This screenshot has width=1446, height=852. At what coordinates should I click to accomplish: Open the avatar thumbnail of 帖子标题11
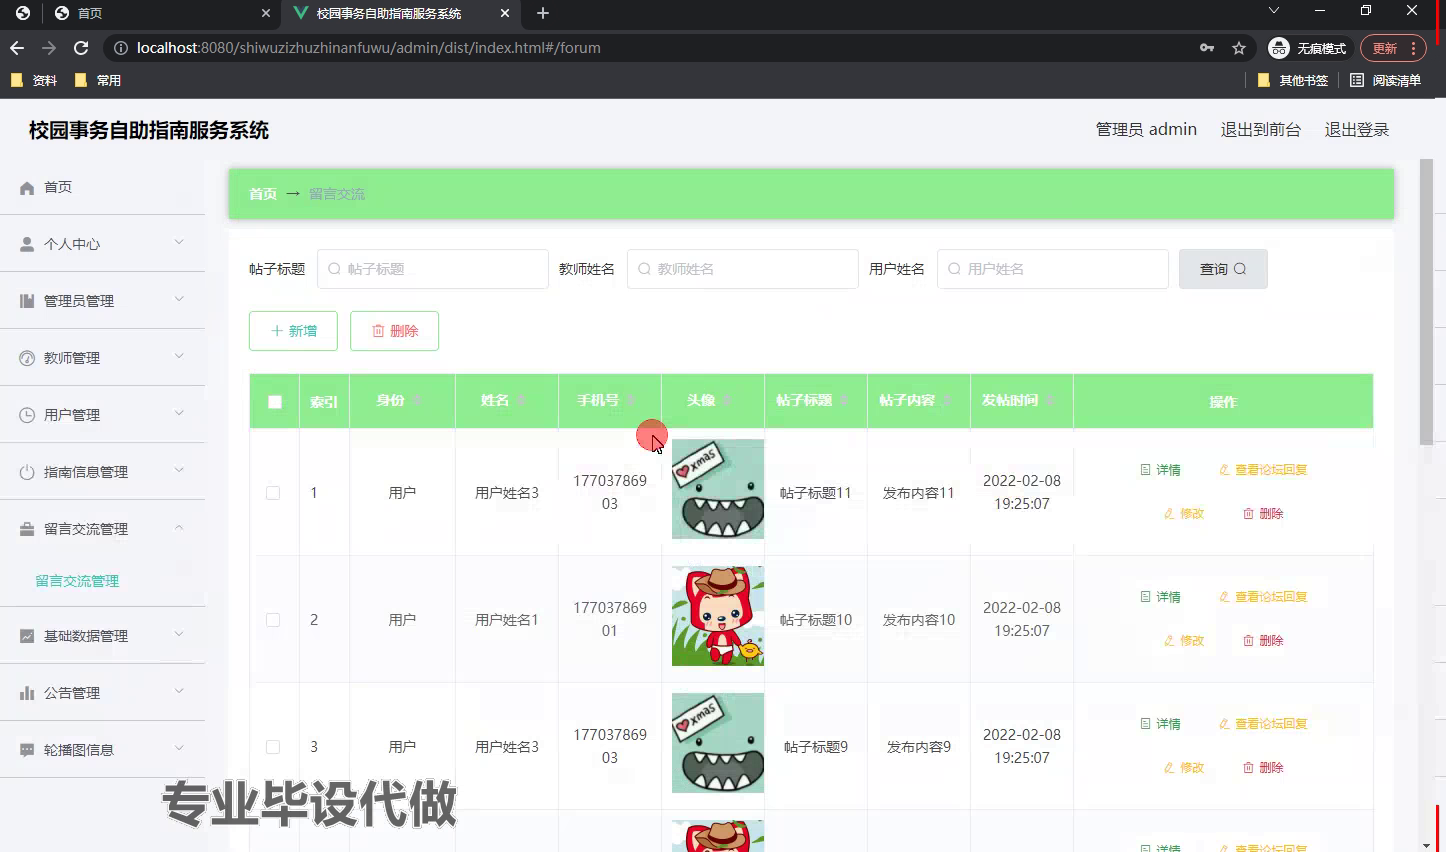point(718,489)
